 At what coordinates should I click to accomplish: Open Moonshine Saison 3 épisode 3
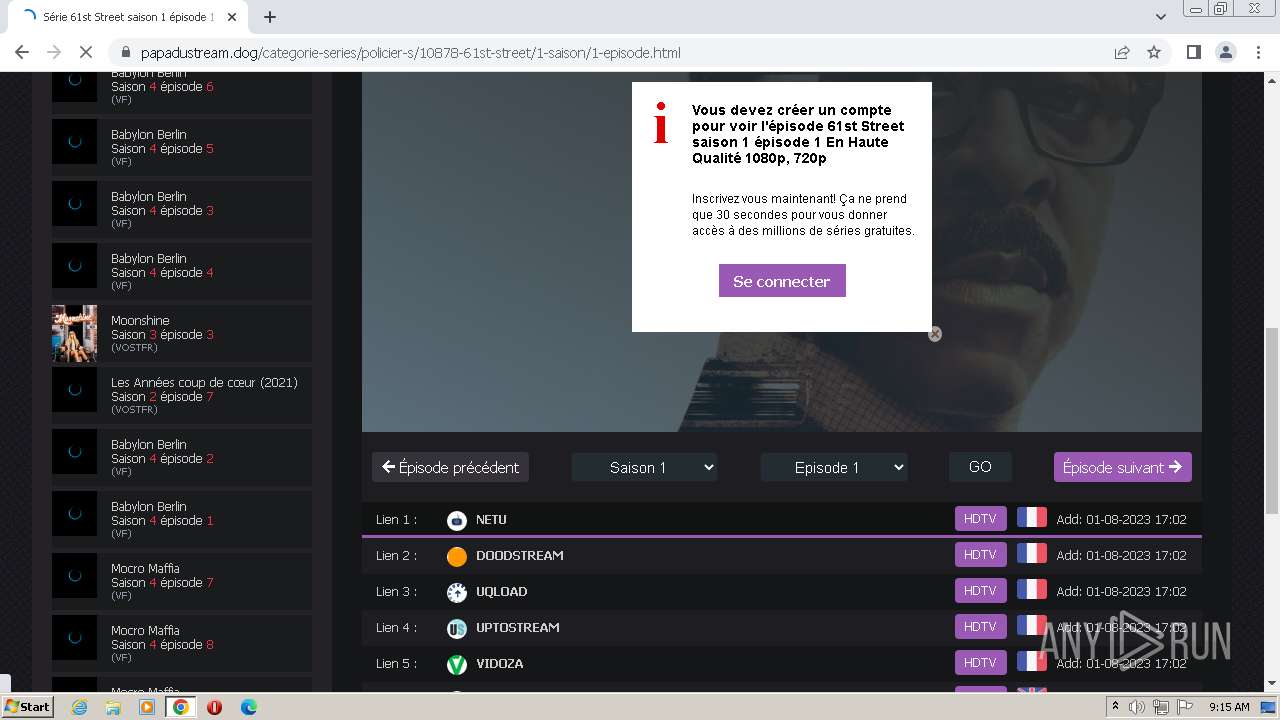182,334
